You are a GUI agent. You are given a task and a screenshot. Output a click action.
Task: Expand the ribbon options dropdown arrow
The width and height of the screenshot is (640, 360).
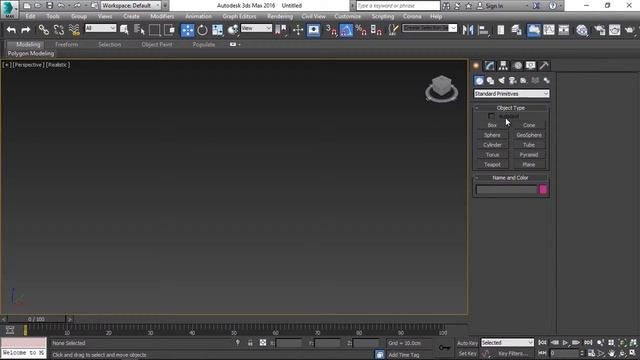pyautogui.click(x=239, y=44)
